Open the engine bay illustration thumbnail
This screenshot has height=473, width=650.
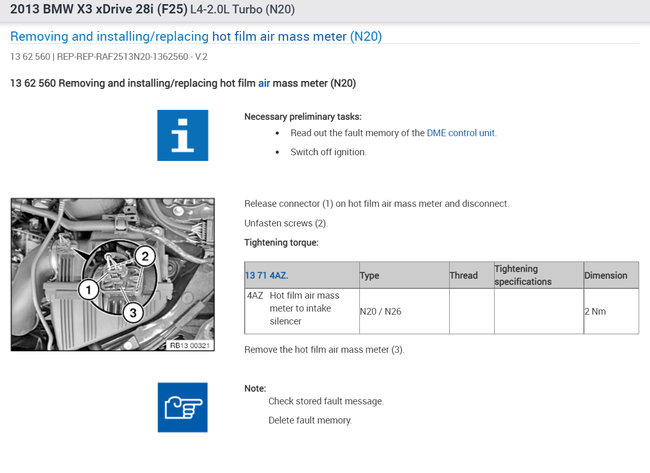point(113,274)
